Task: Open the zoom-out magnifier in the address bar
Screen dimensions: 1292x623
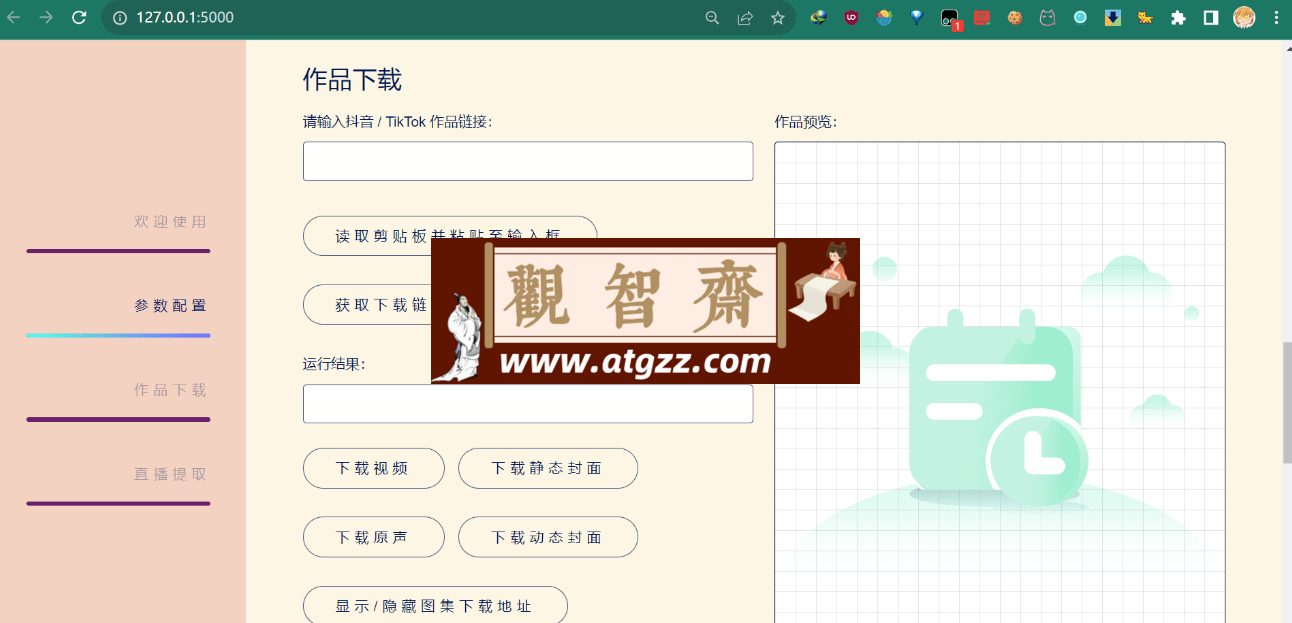Action: (x=712, y=17)
